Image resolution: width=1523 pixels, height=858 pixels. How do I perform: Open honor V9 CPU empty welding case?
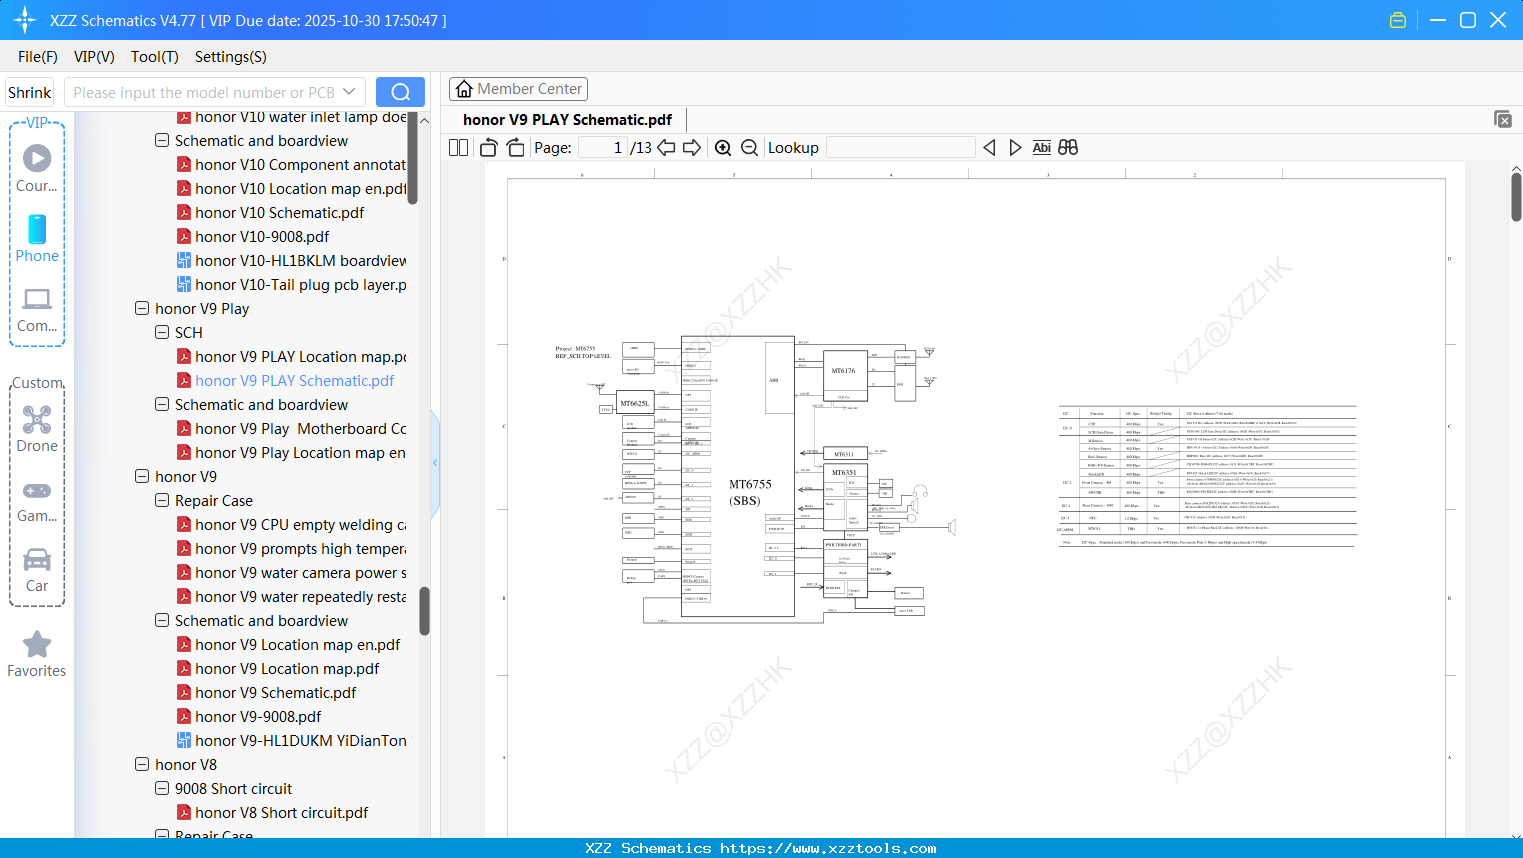291,525
